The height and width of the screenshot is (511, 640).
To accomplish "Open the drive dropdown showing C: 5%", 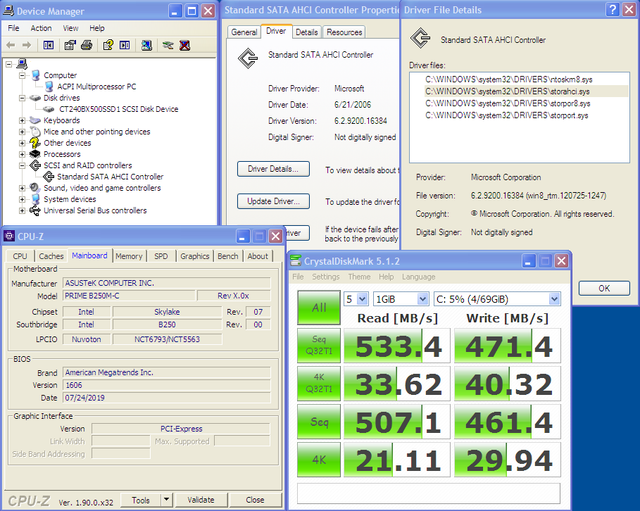I will coord(554,299).
